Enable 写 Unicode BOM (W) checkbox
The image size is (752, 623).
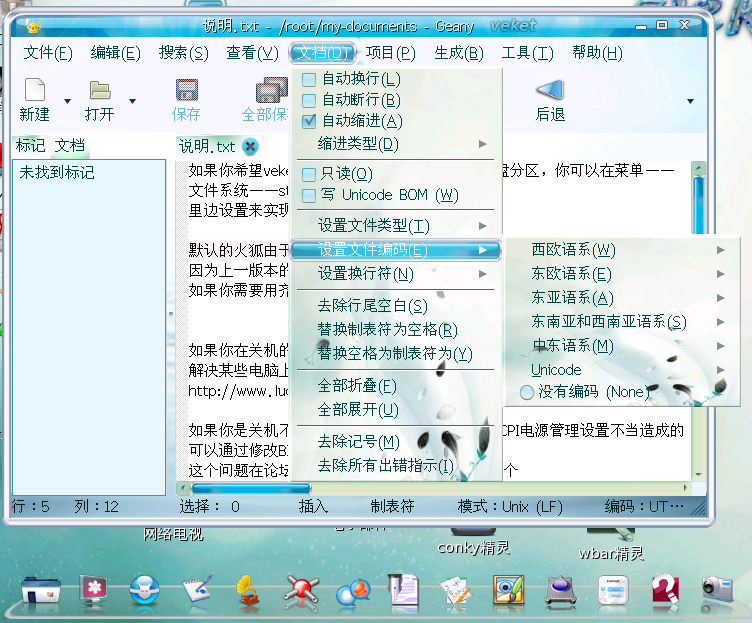coord(309,195)
